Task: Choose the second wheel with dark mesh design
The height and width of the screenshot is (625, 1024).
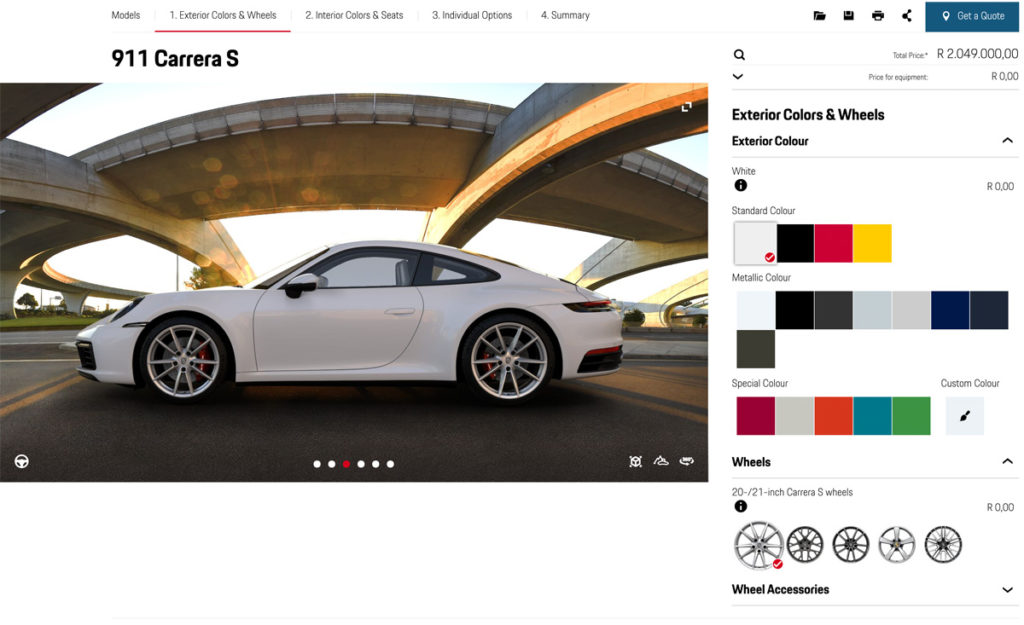Action: click(x=805, y=545)
